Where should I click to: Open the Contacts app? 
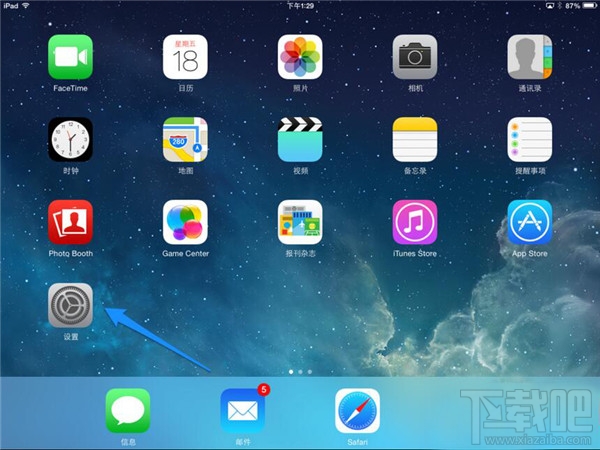tap(530, 57)
